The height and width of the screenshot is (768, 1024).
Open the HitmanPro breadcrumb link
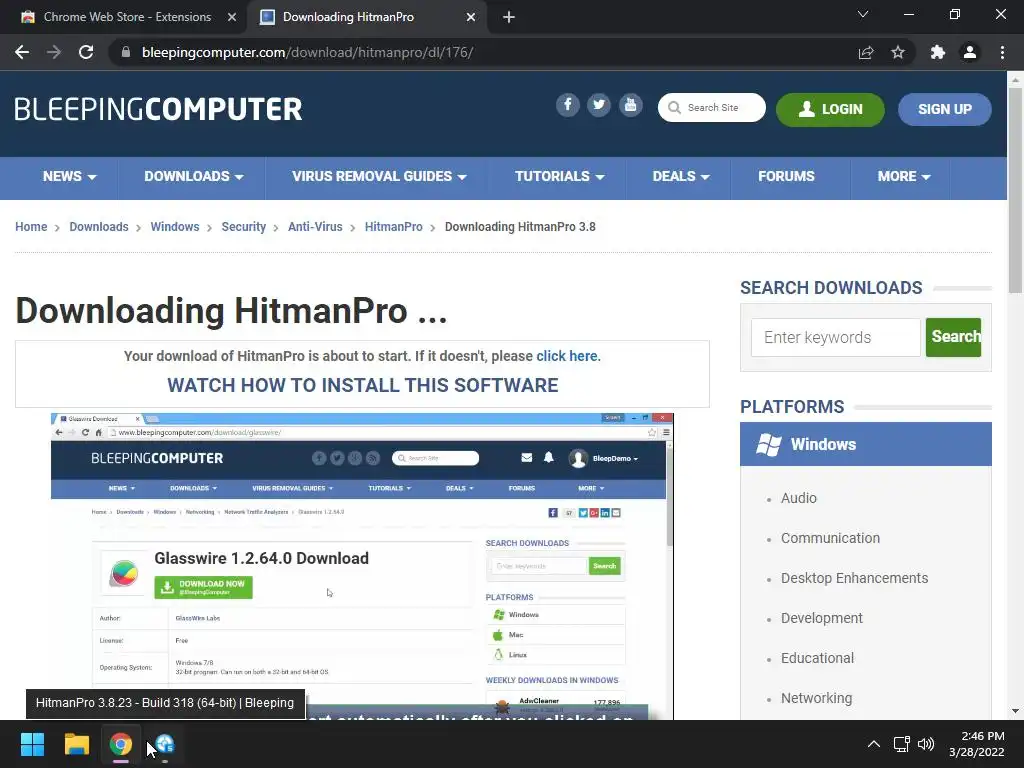coord(393,227)
